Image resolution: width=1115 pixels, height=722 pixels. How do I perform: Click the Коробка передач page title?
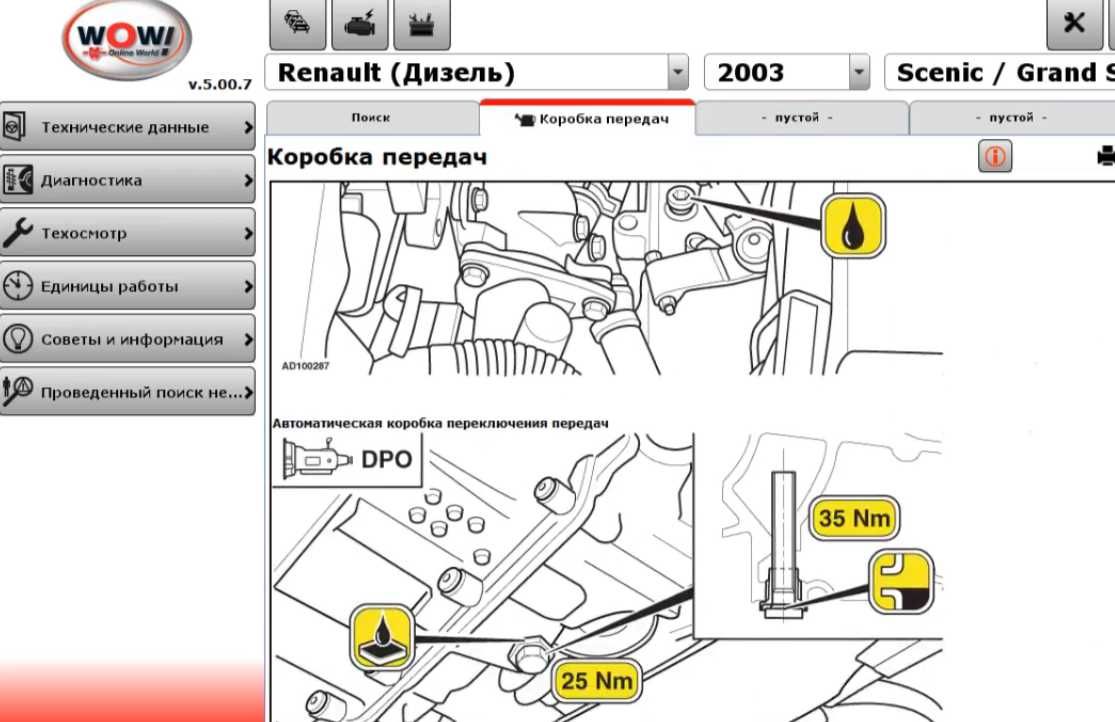(x=377, y=156)
